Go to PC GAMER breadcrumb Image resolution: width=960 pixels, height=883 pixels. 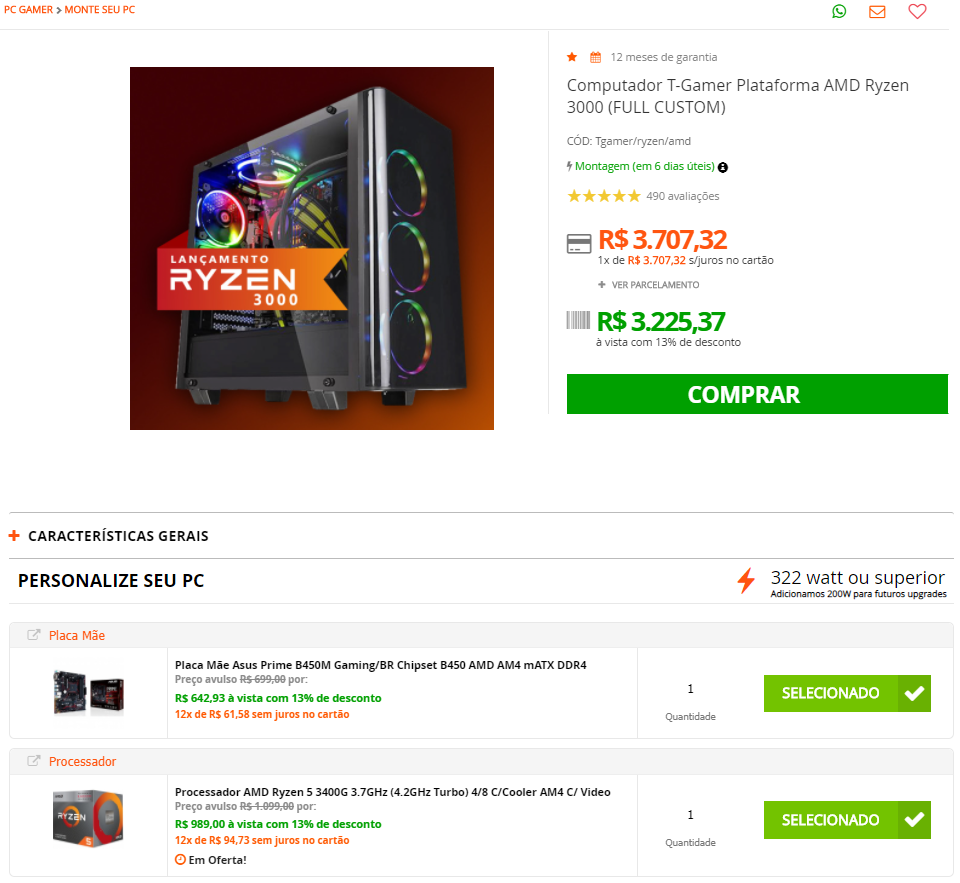28,10
